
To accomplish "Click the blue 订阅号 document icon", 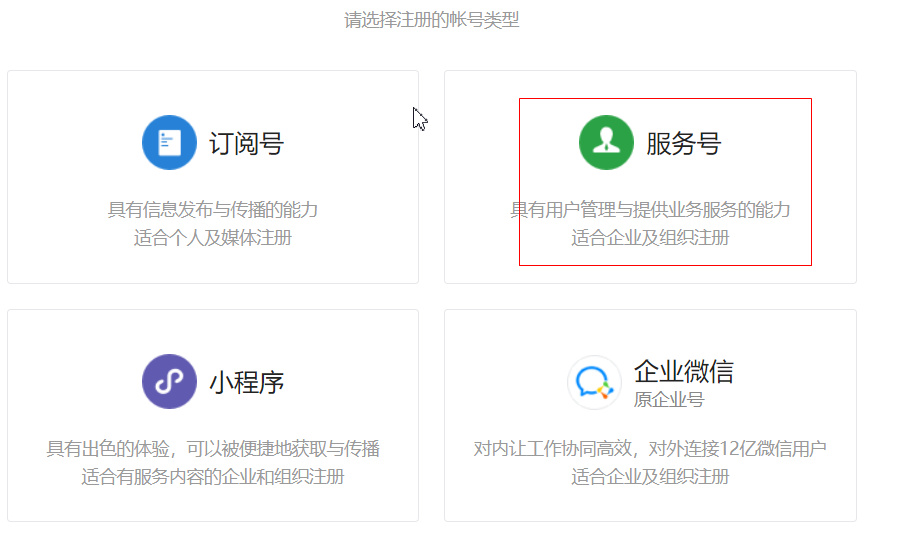I will (169, 143).
